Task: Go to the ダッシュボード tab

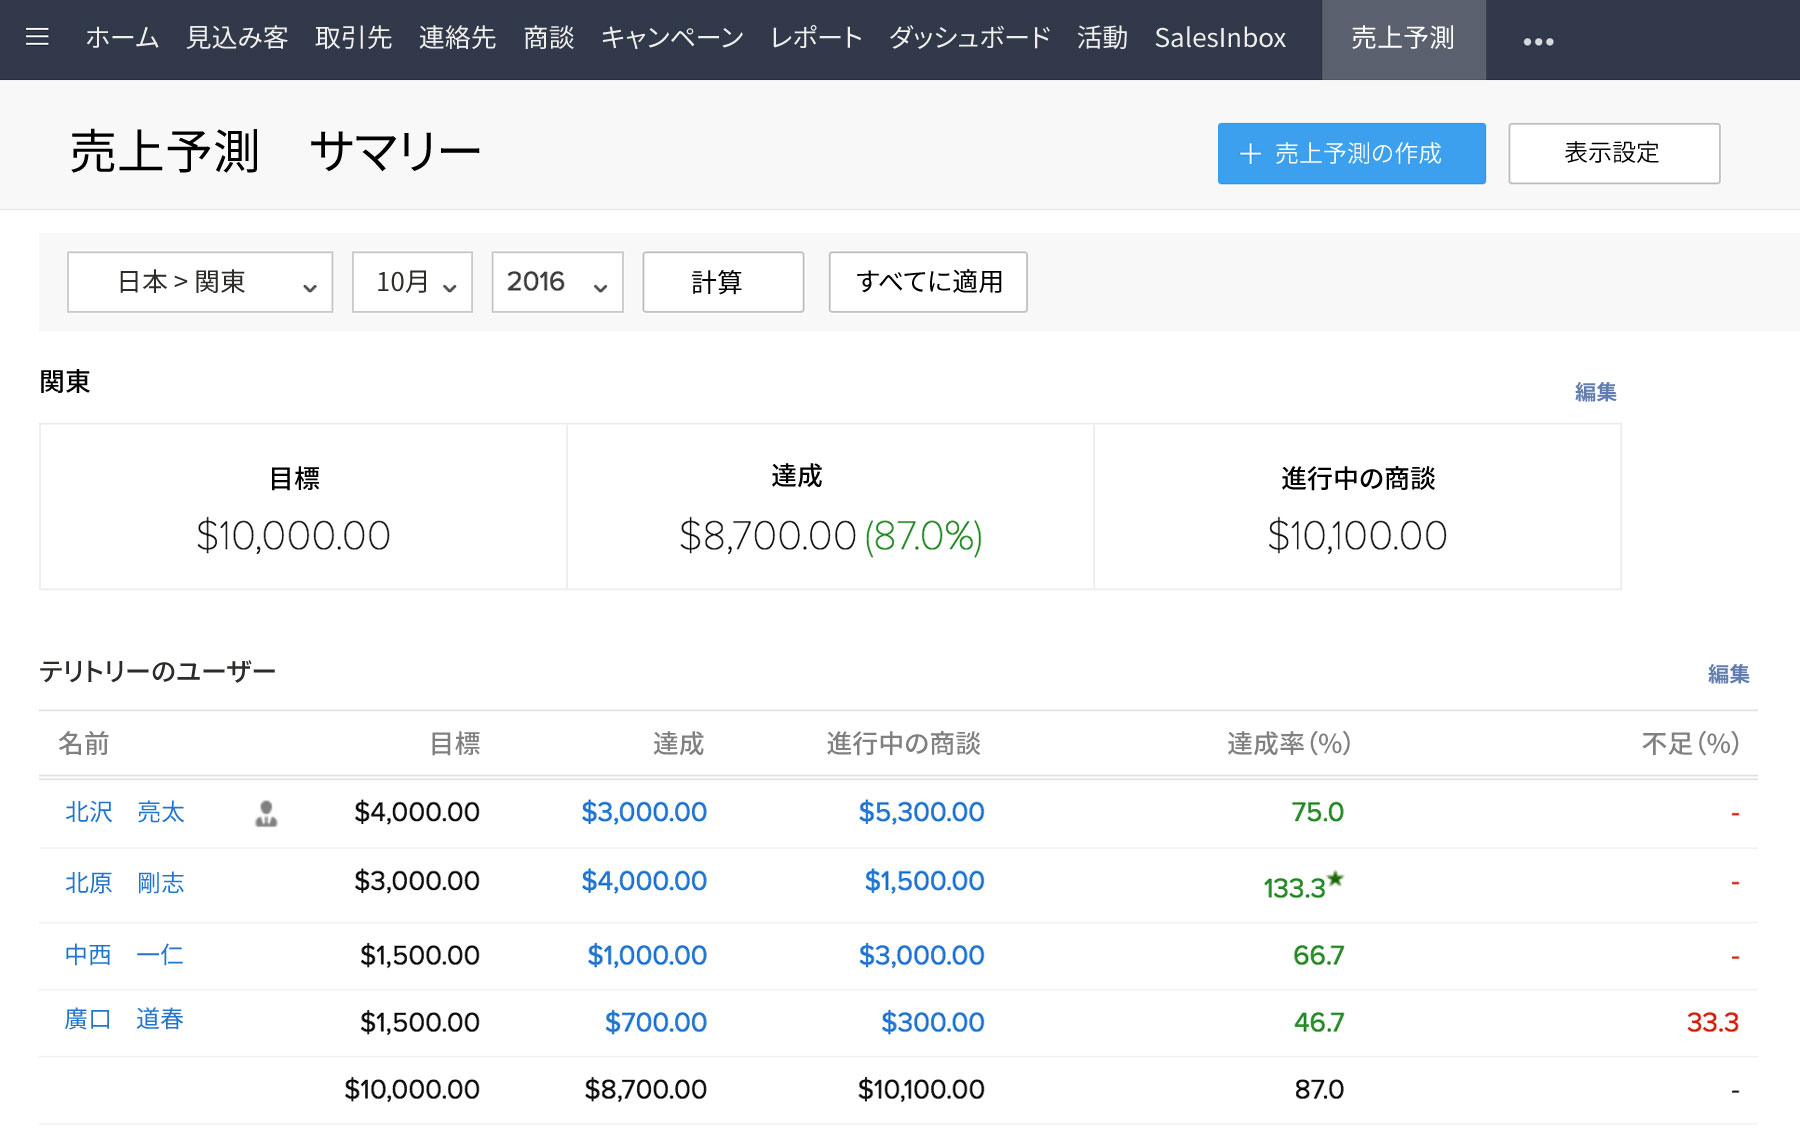Action: [969, 38]
